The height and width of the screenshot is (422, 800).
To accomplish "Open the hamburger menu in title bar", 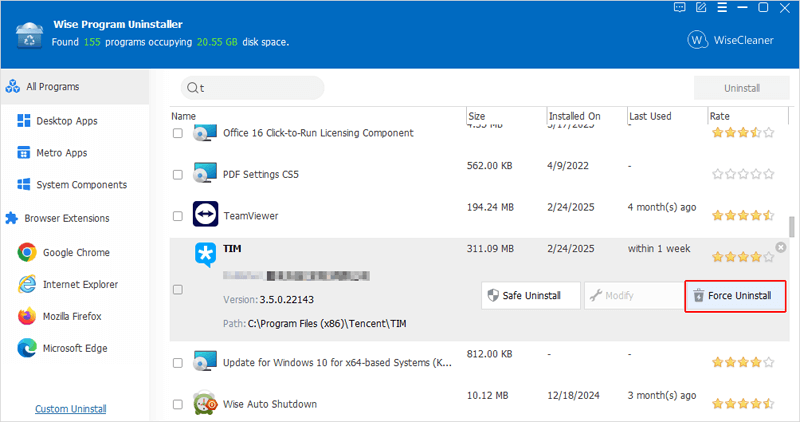I will pos(722,7).
